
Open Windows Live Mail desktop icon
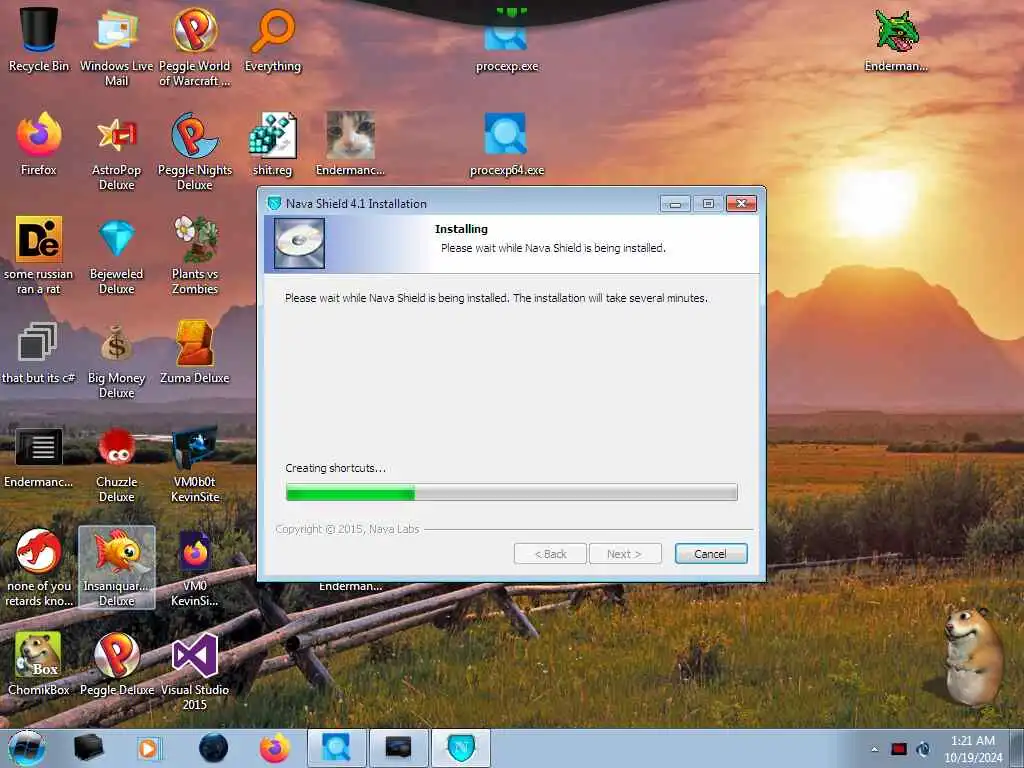click(116, 46)
